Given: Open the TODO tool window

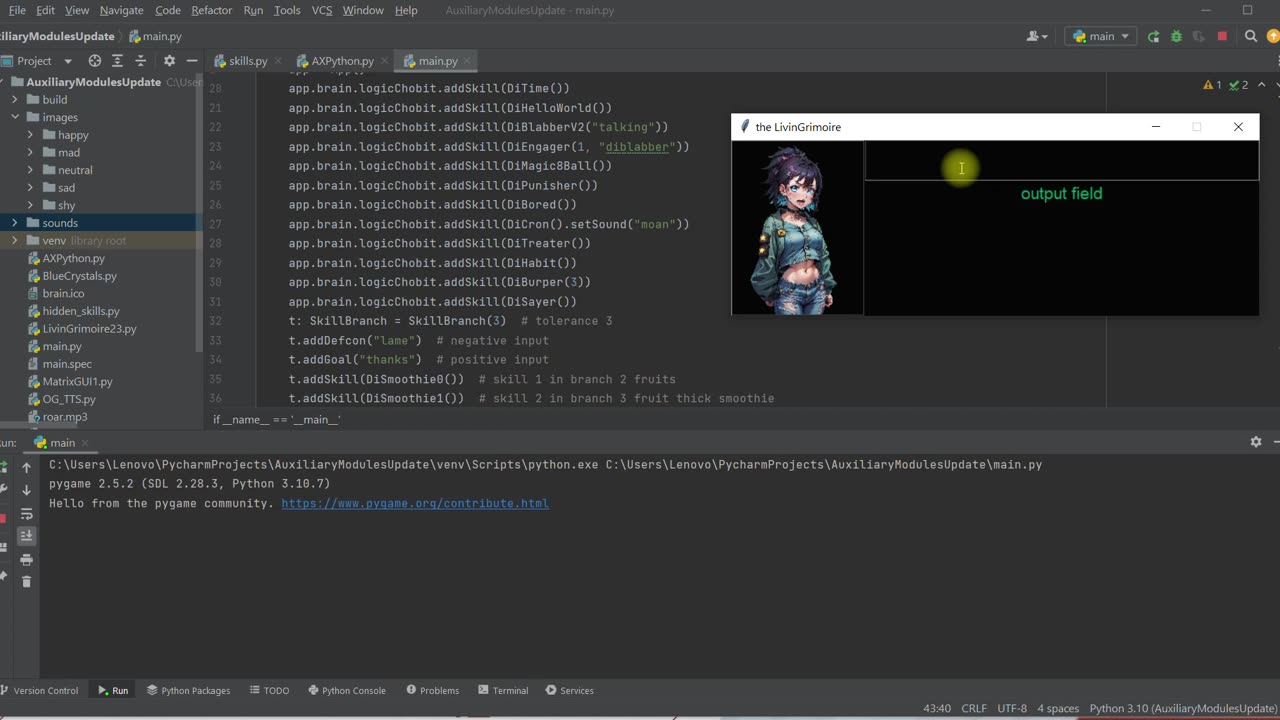Looking at the screenshot, I should coord(269,690).
